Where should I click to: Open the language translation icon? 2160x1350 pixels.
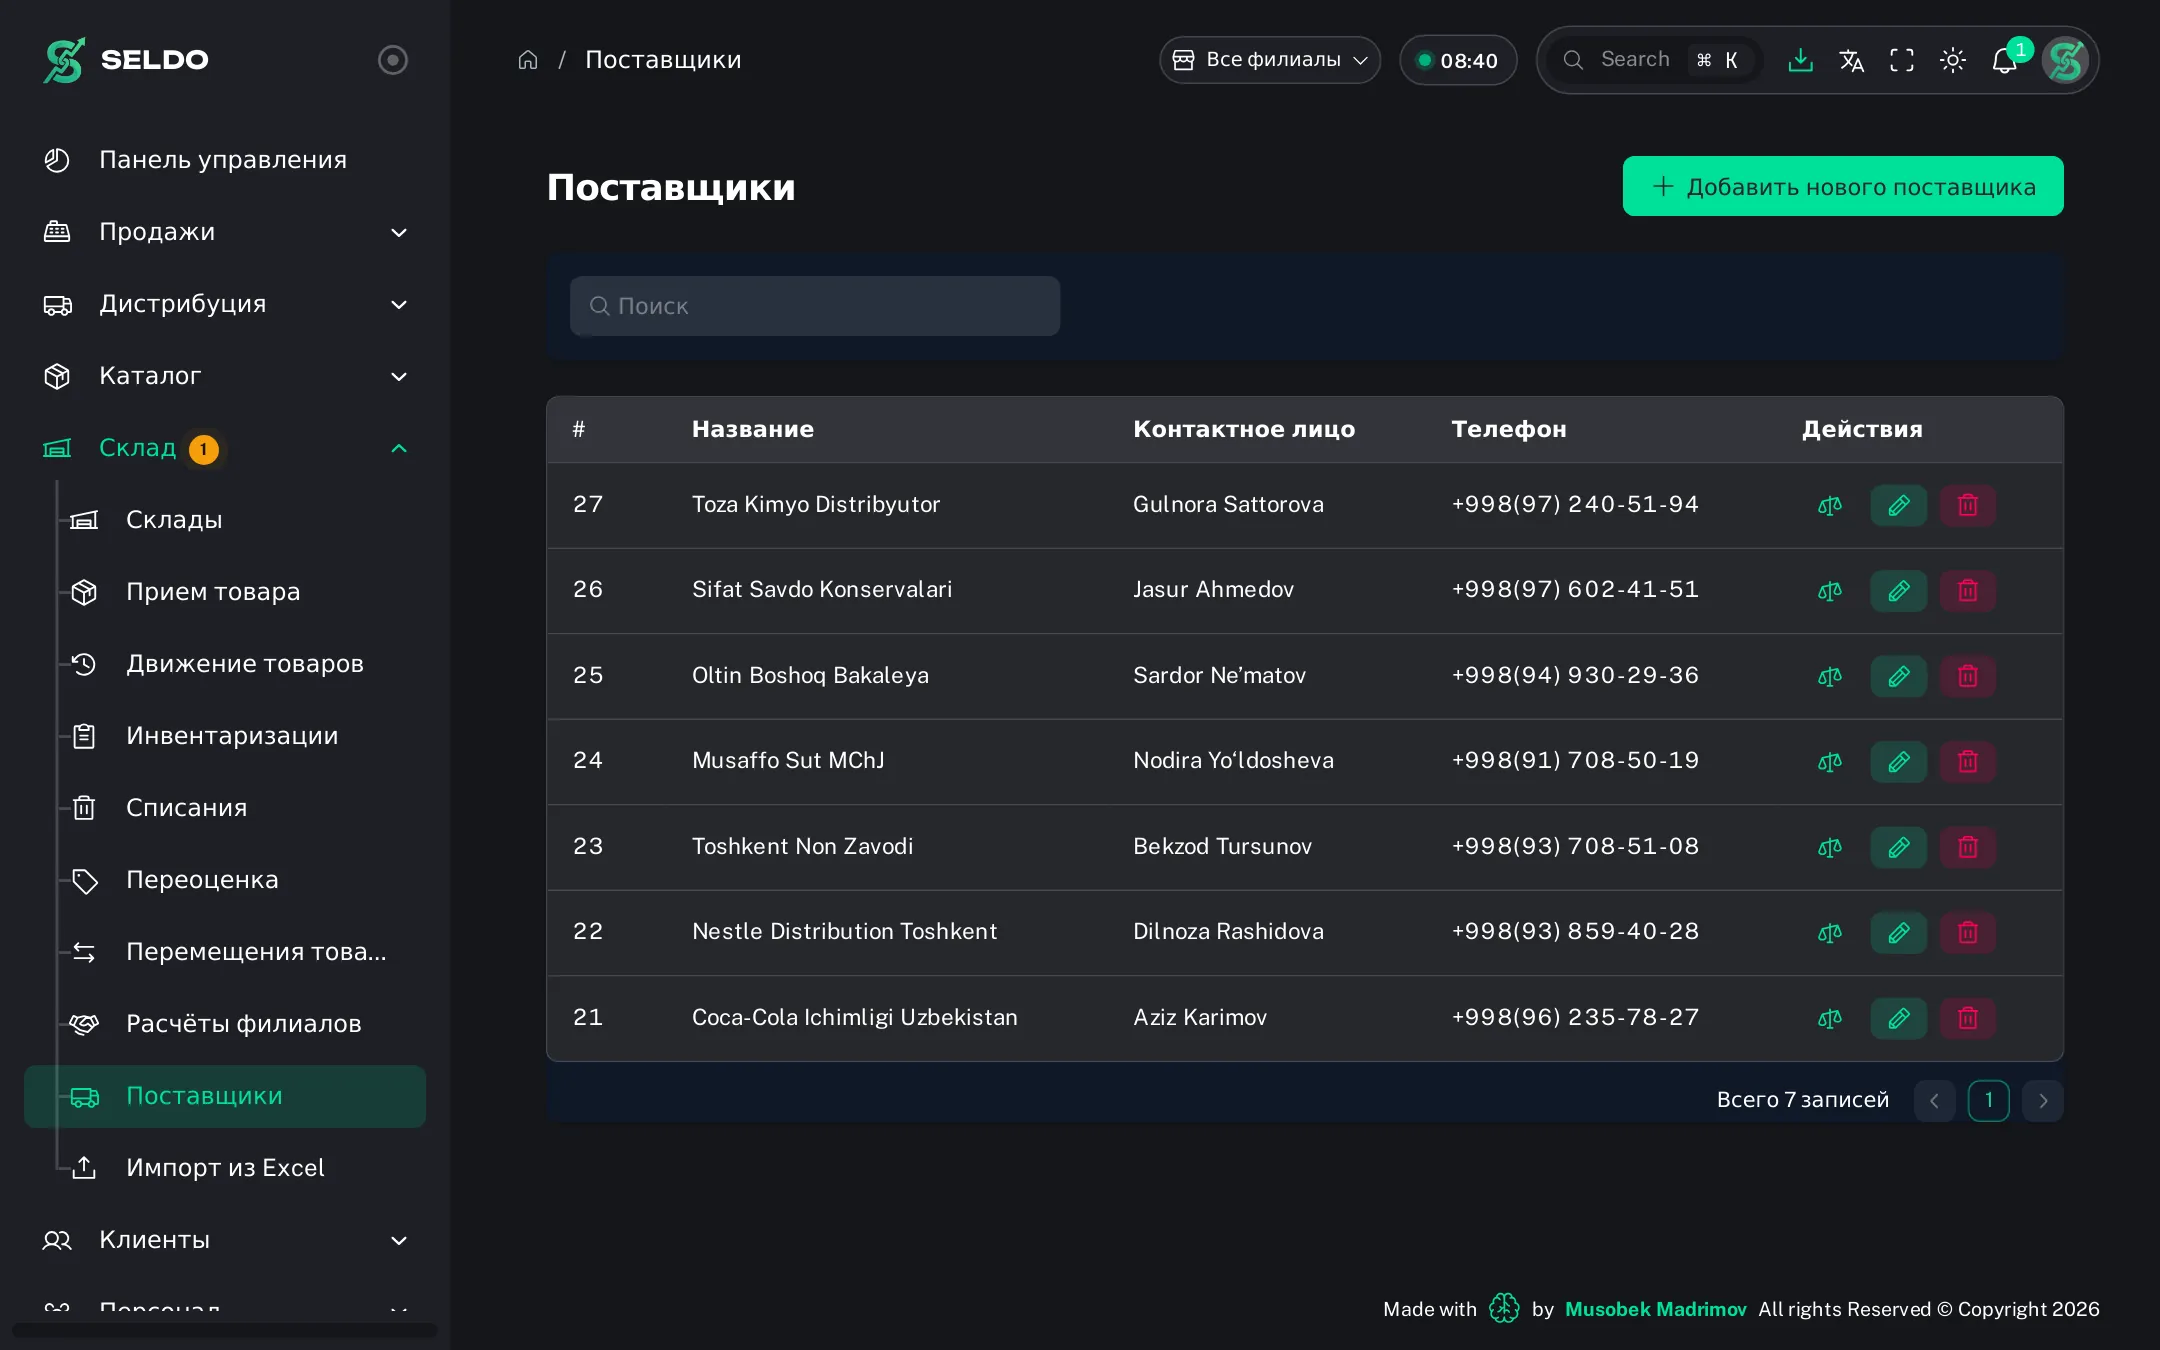[1851, 60]
